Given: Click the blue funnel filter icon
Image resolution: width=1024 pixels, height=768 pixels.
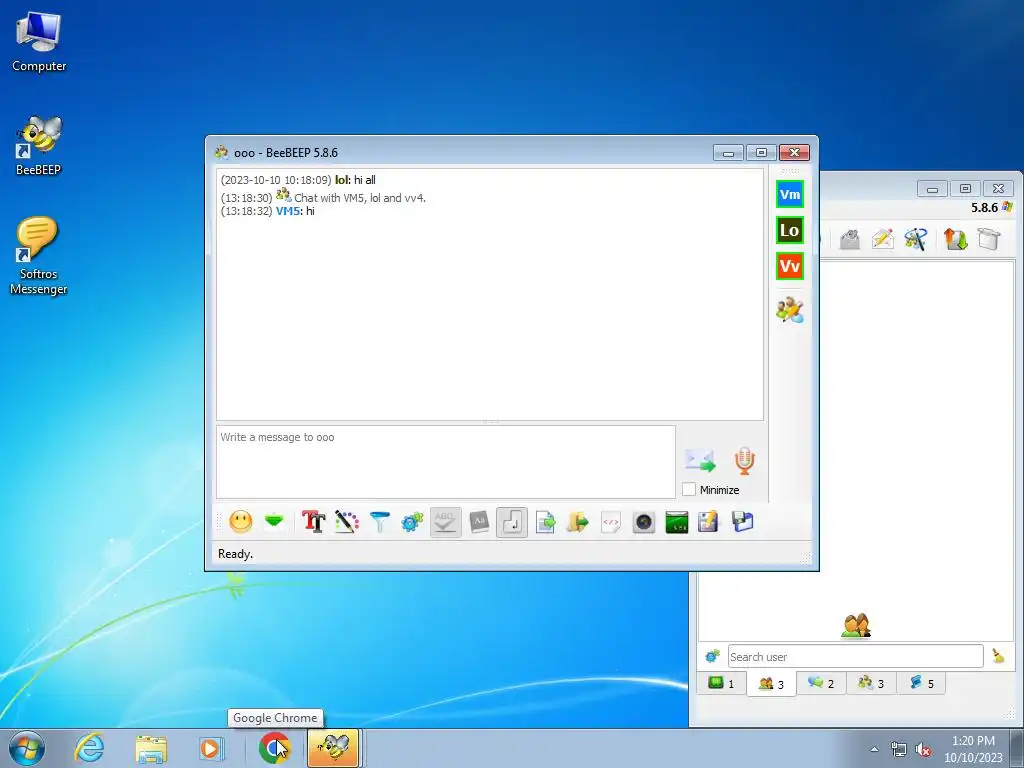Looking at the screenshot, I should [x=379, y=522].
